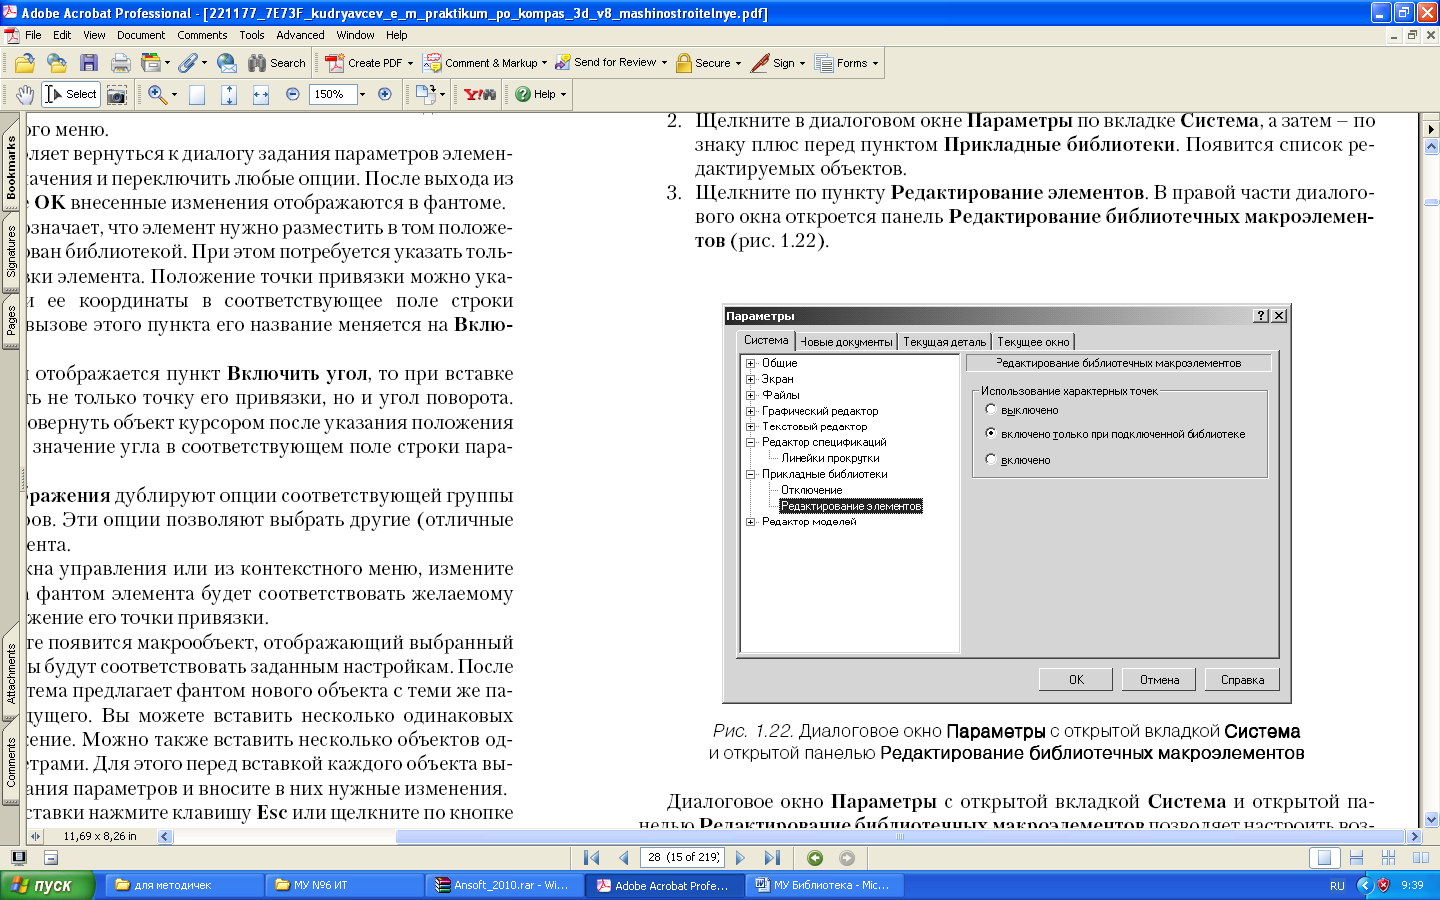Switch to Facing pages layout

coord(1420,858)
